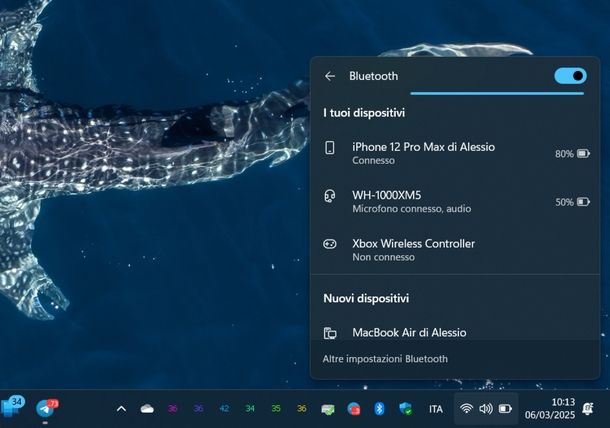Open Altre impostazioni Bluetooth link

(x=385, y=359)
